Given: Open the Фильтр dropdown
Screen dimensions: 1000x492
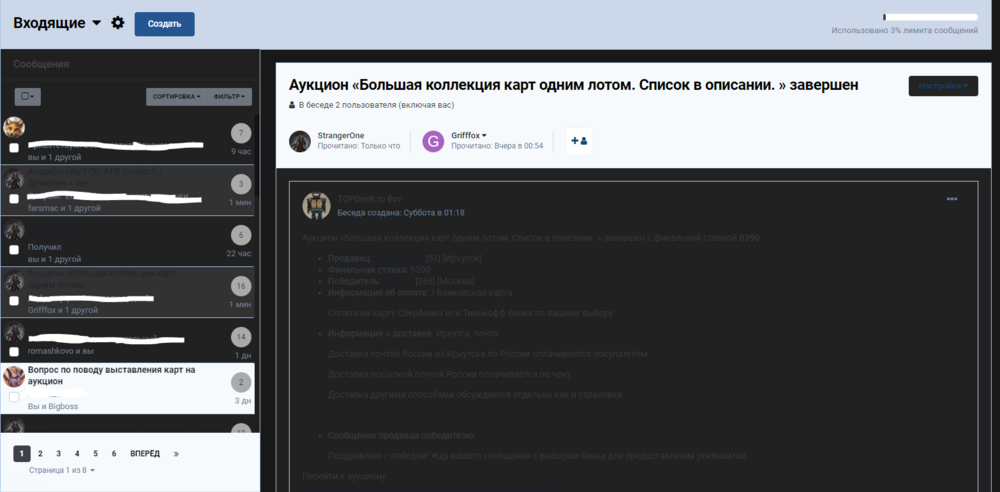Looking at the screenshot, I should (x=230, y=97).
